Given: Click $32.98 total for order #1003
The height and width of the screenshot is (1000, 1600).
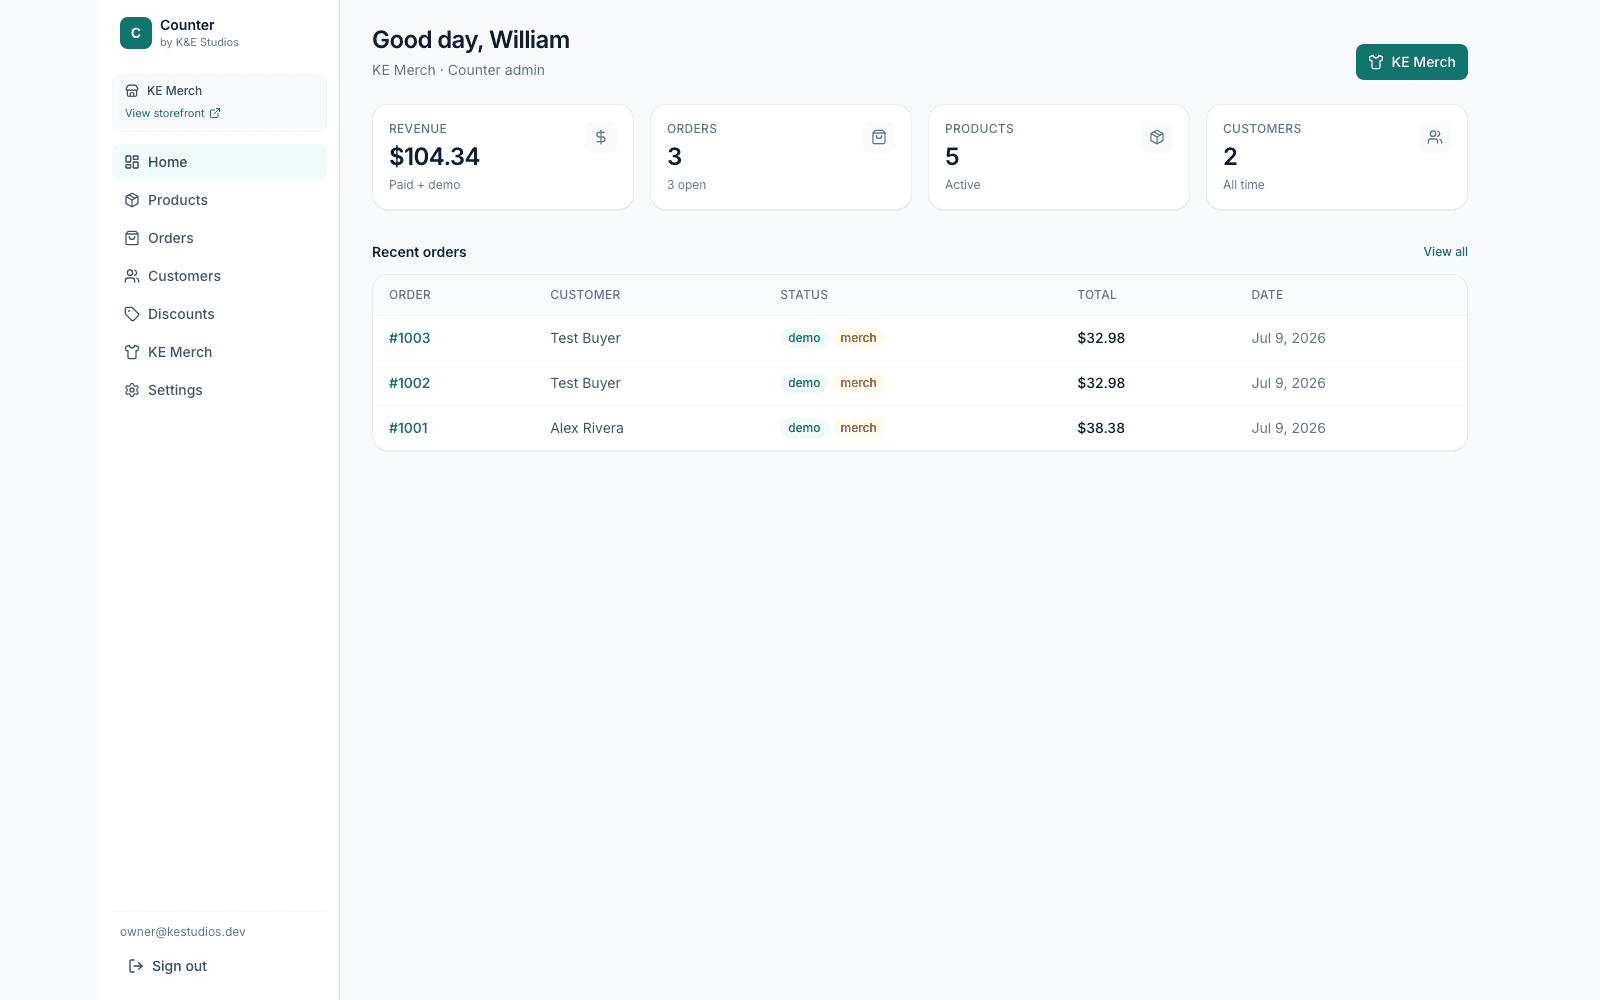Looking at the screenshot, I should point(1101,338).
